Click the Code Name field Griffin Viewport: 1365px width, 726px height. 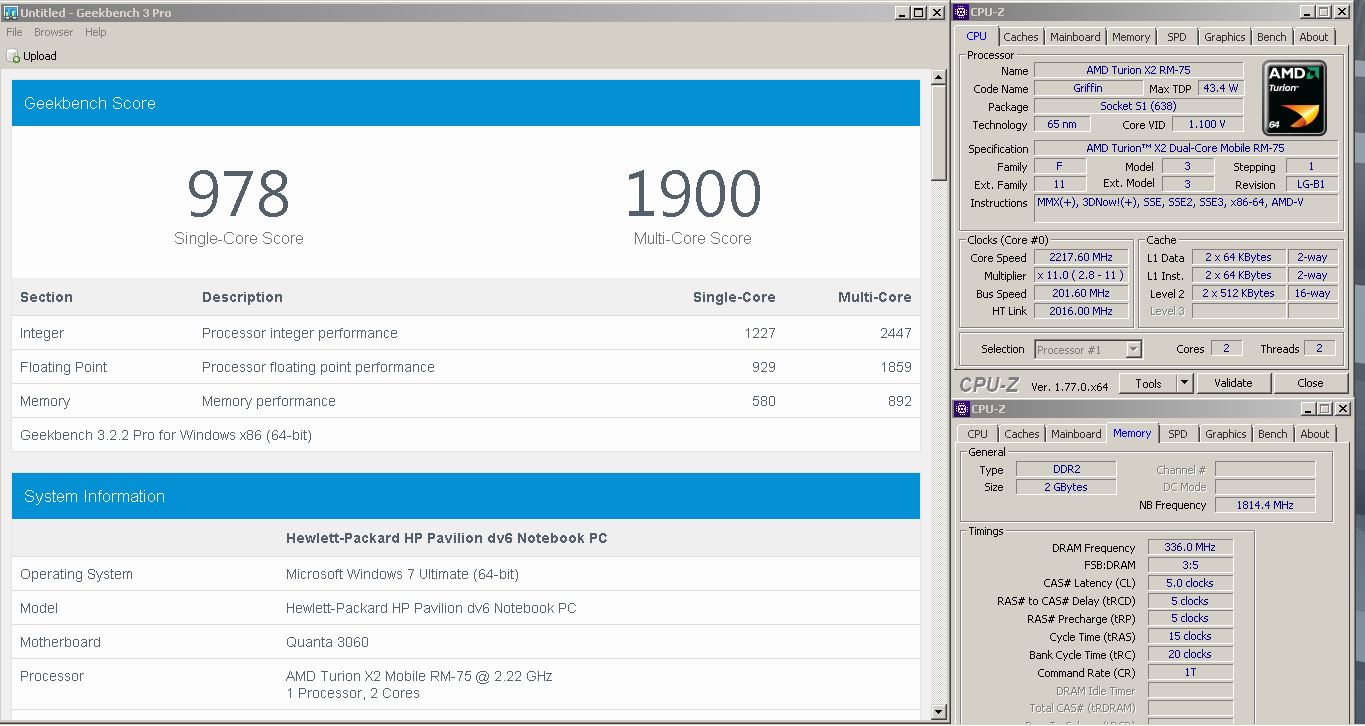point(1088,88)
